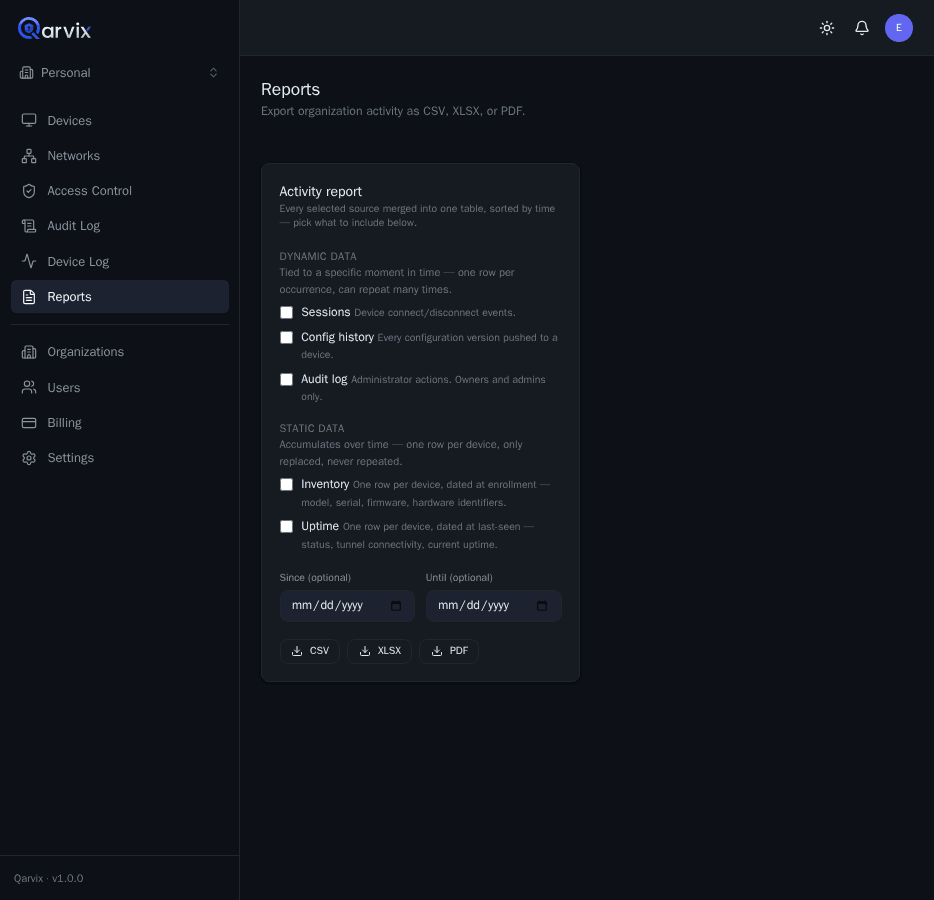This screenshot has width=934, height=900.
Task: Click the Organizations building icon
Action: 29,352
